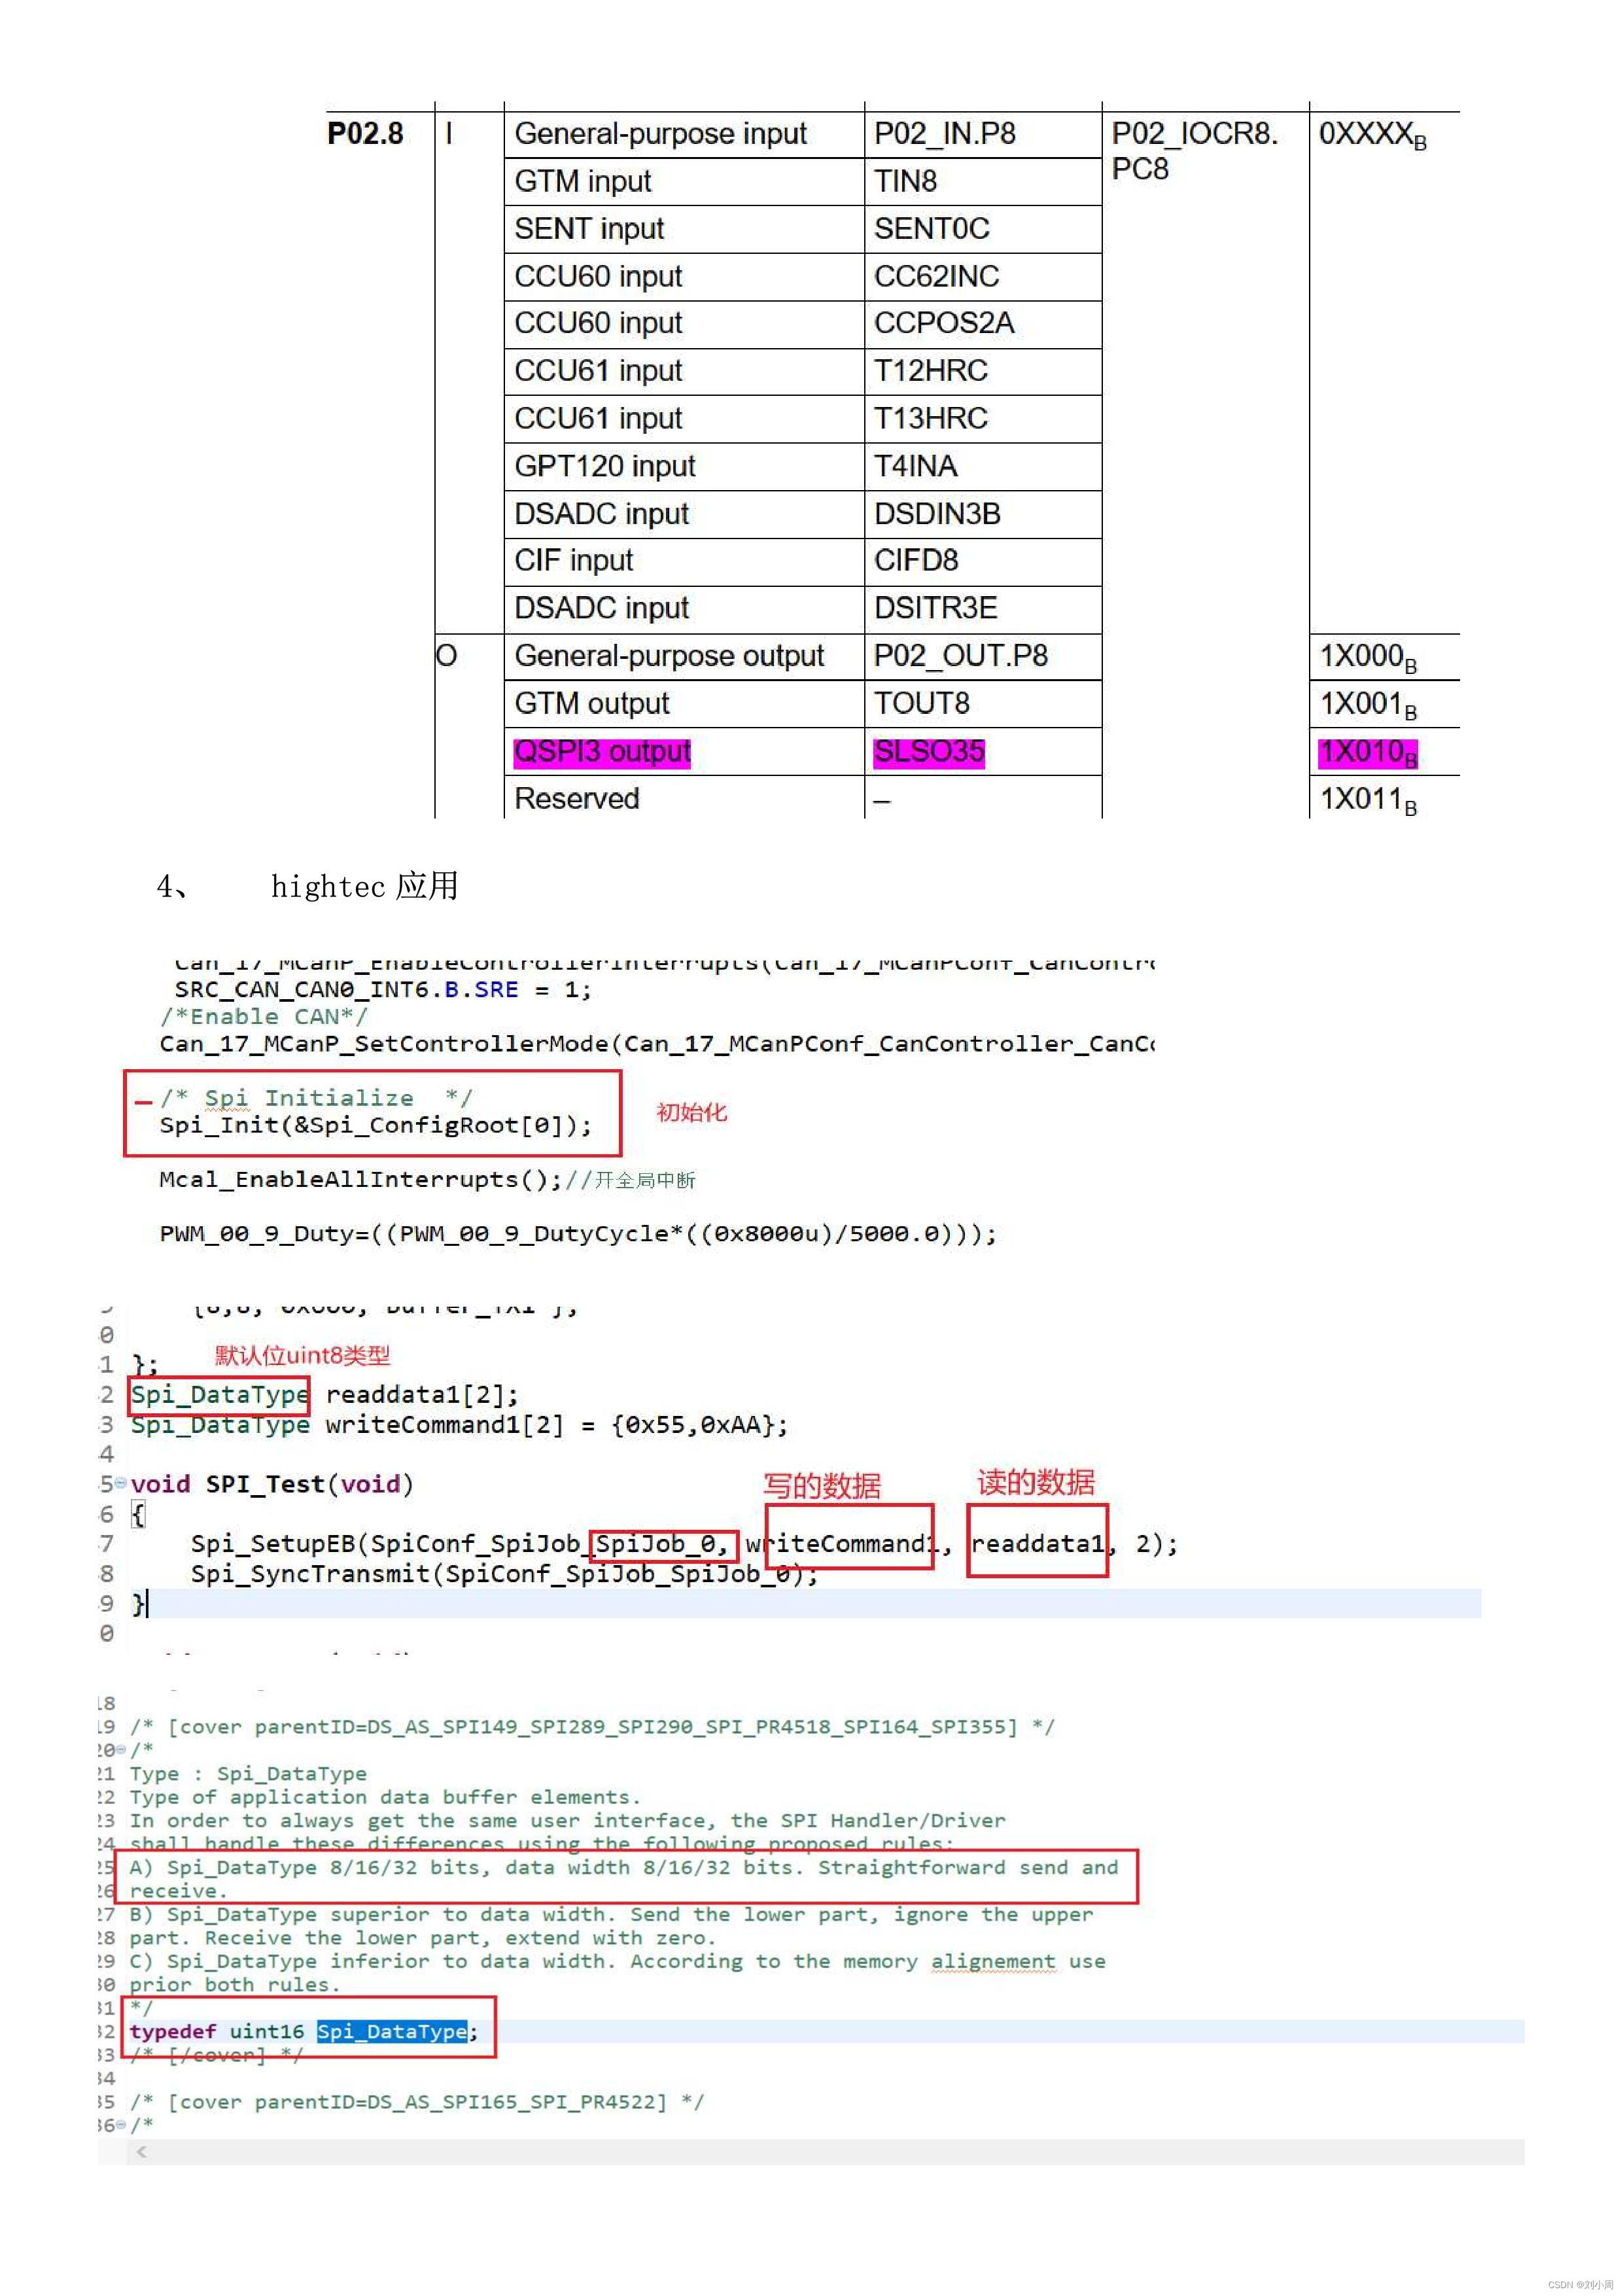Screen dimensions: 1623x2296
Task: Click the 0XXXXB value
Action: [1372, 135]
